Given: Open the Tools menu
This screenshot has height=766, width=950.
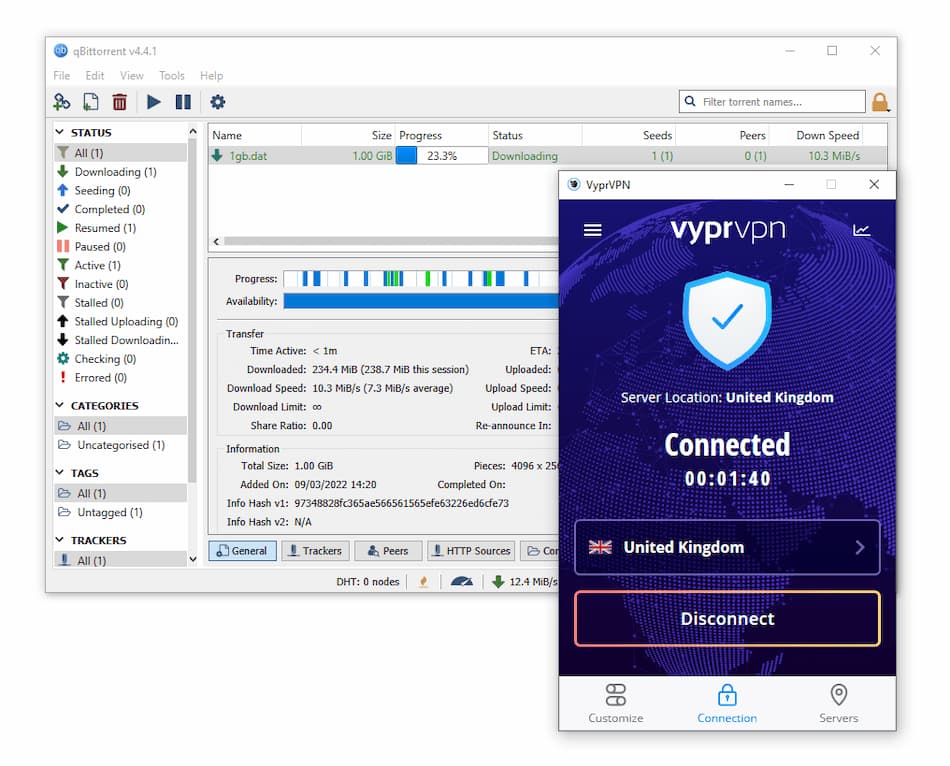Looking at the screenshot, I should coord(171,75).
